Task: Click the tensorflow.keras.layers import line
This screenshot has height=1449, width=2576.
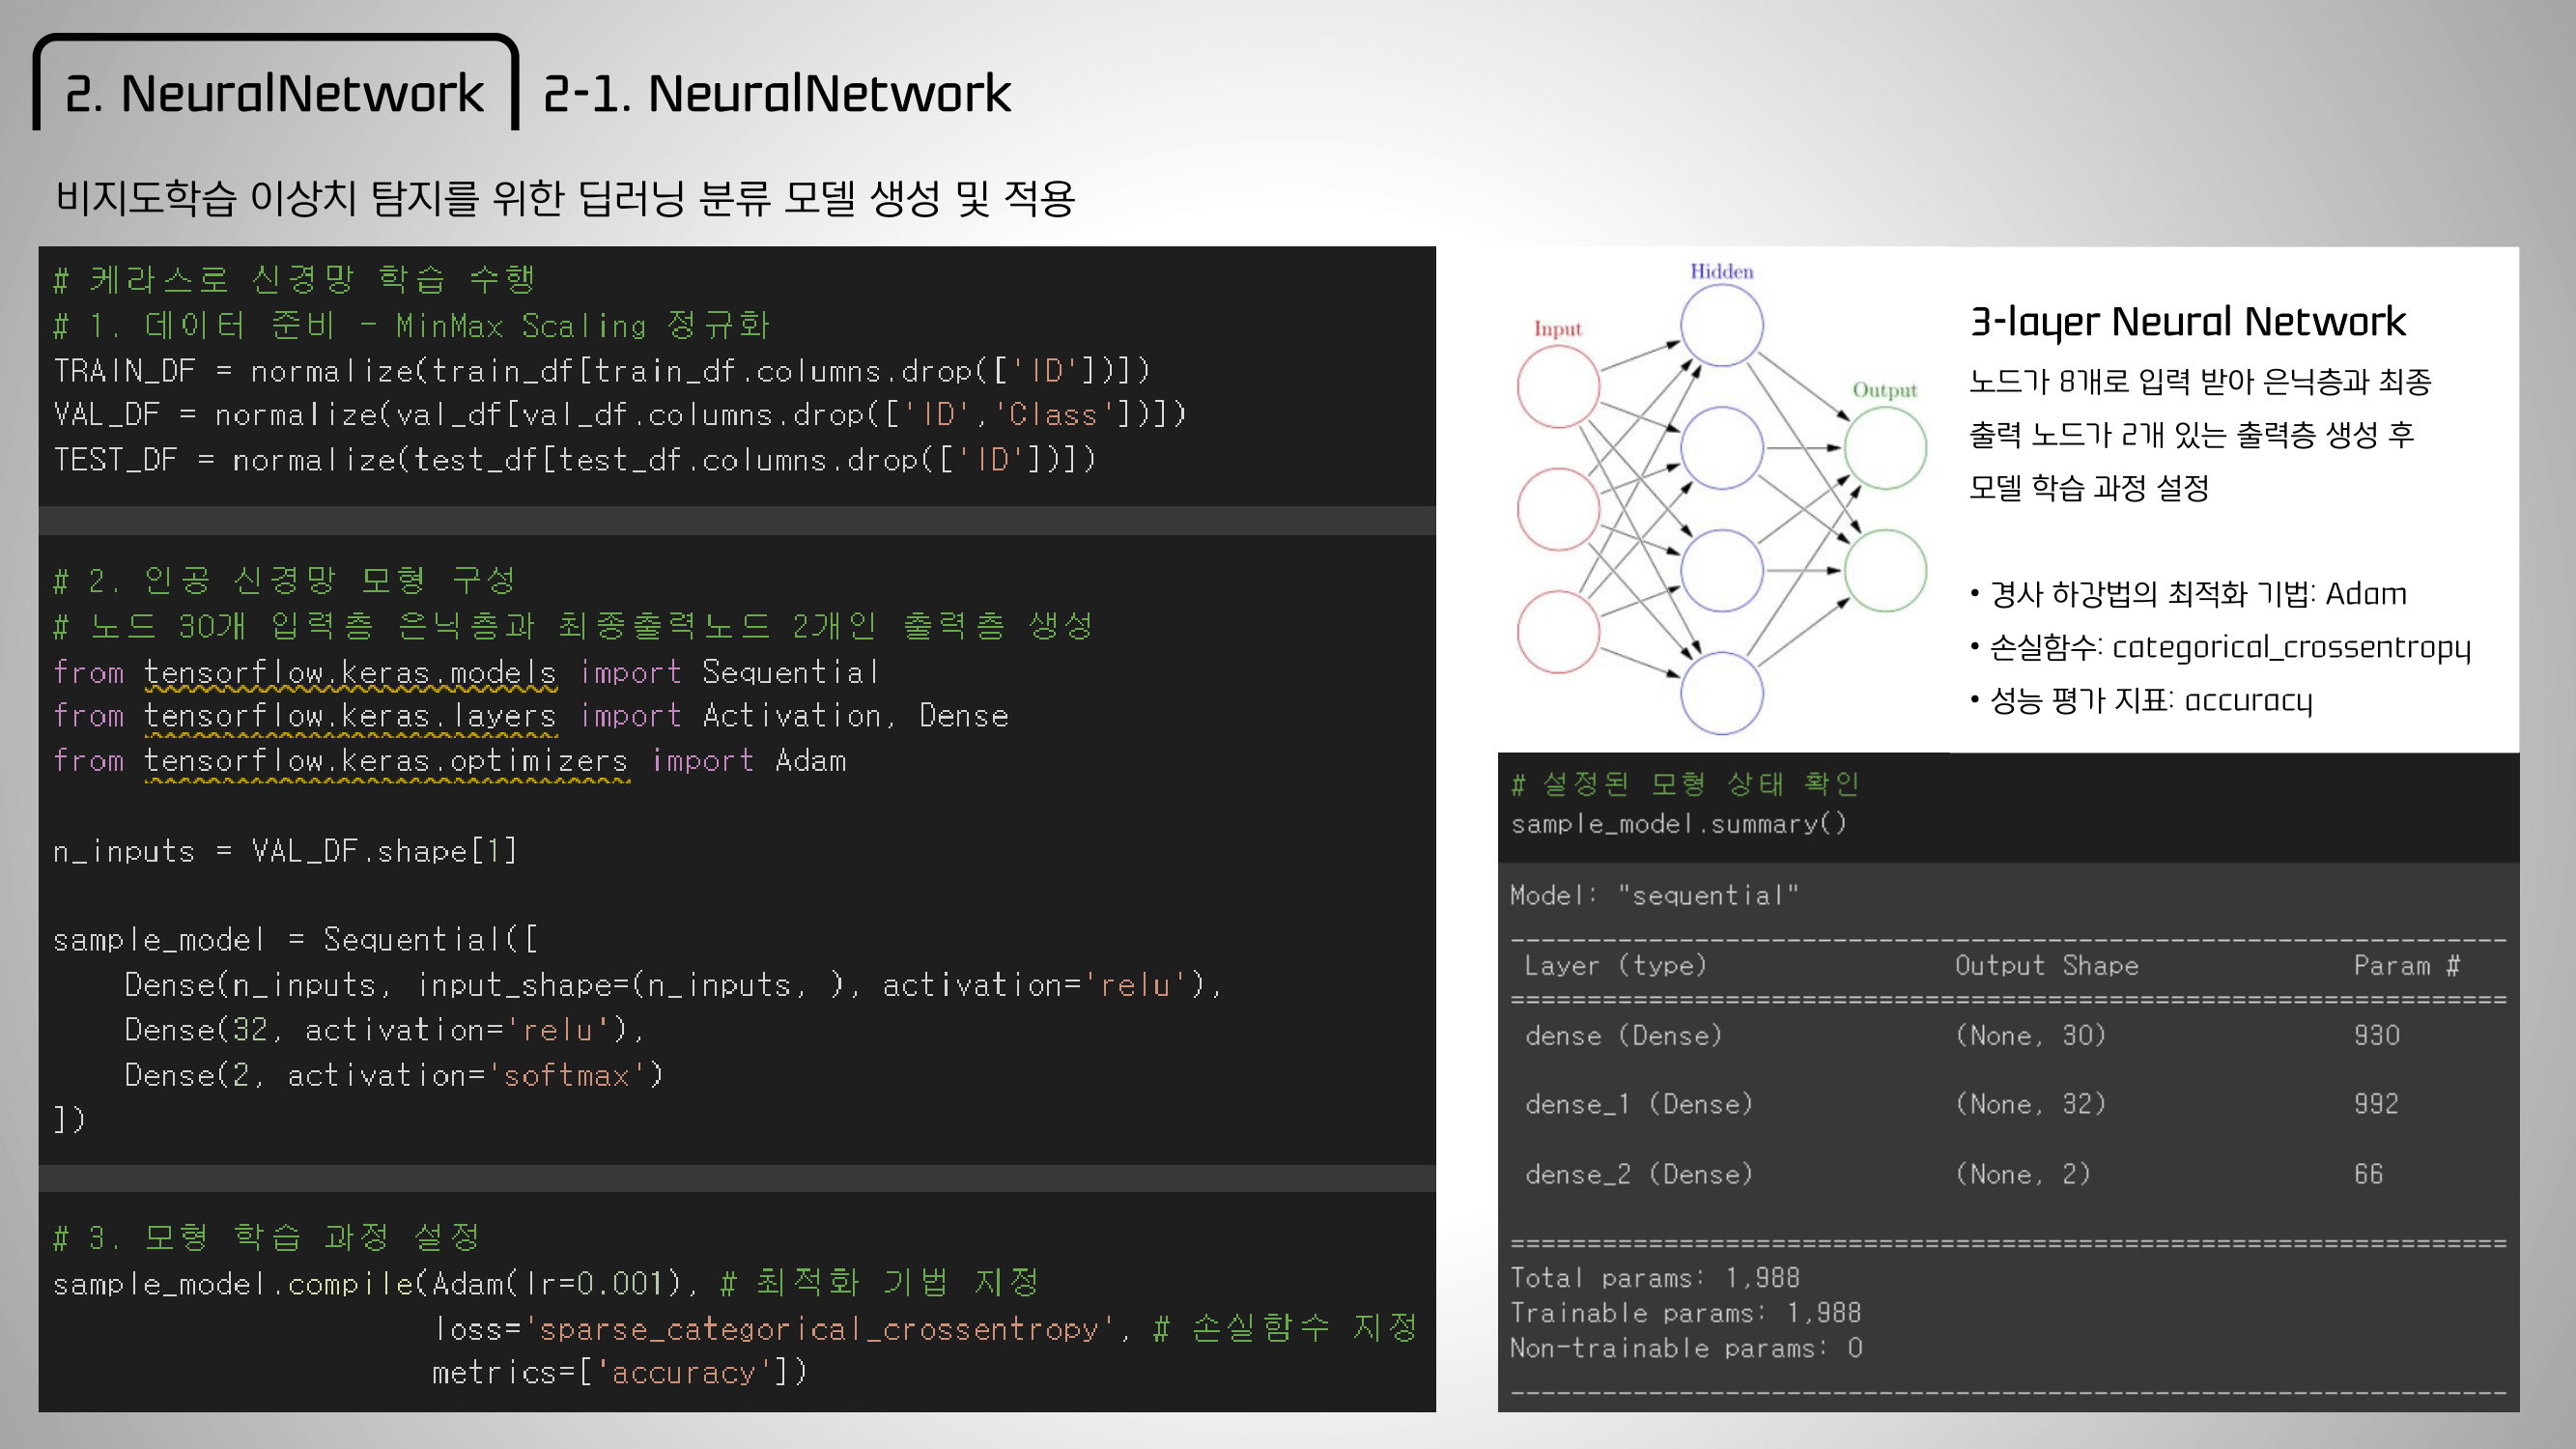Action: (x=531, y=716)
